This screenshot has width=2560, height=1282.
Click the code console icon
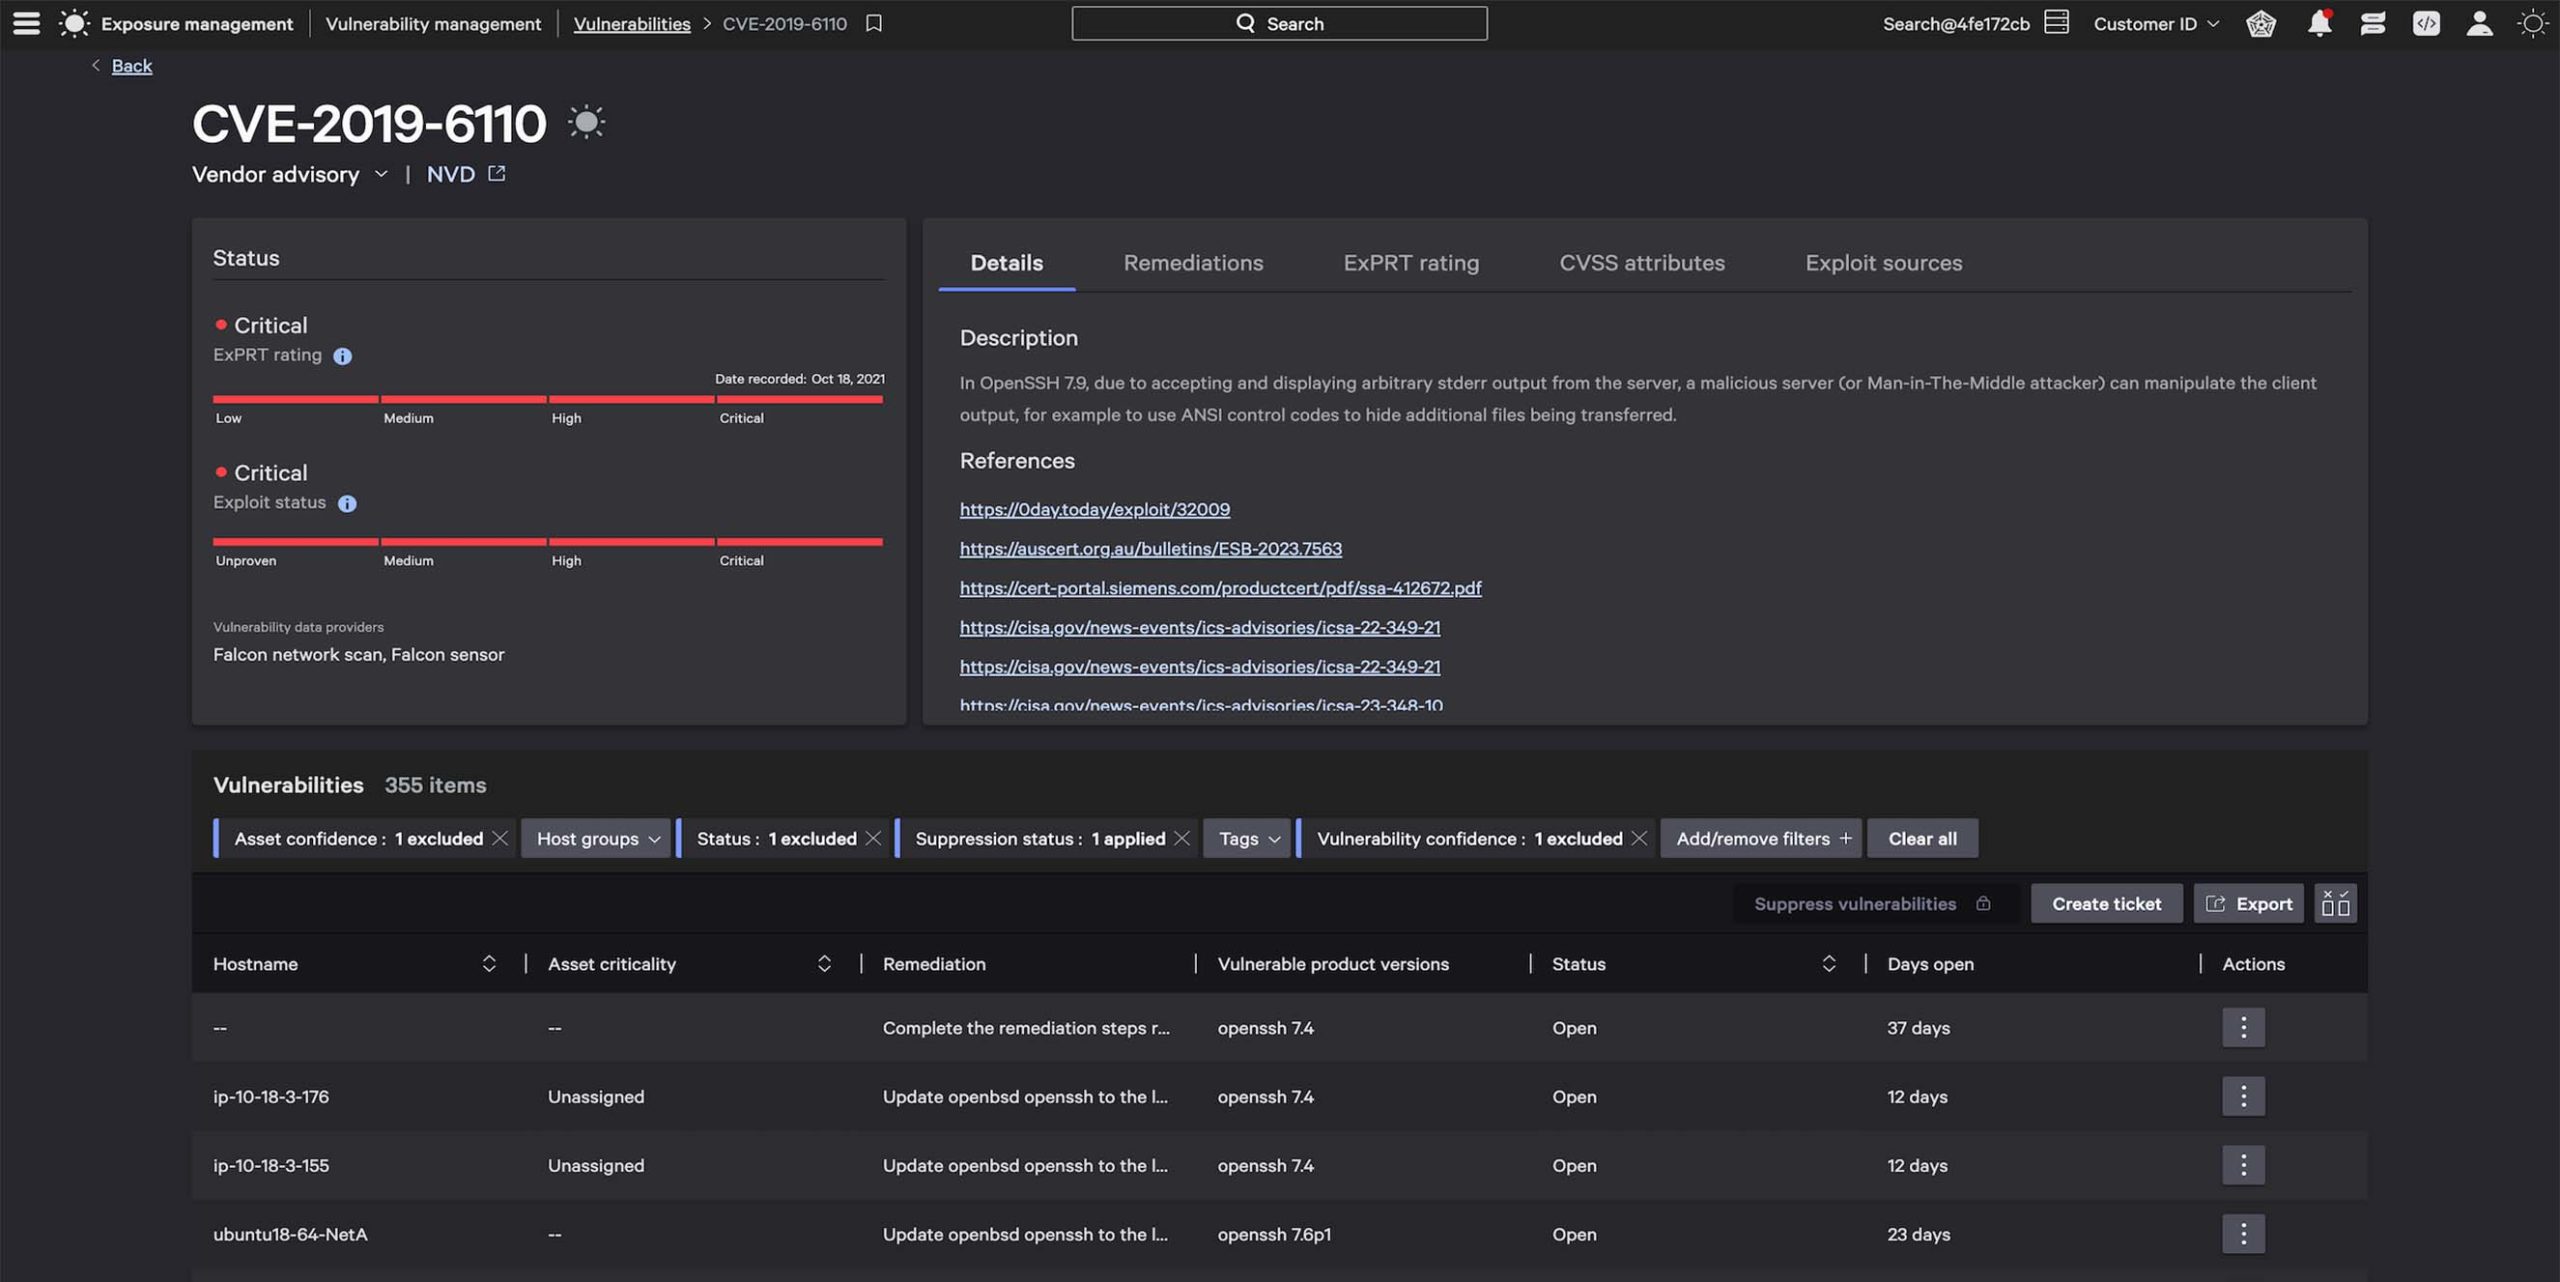pos(2426,23)
